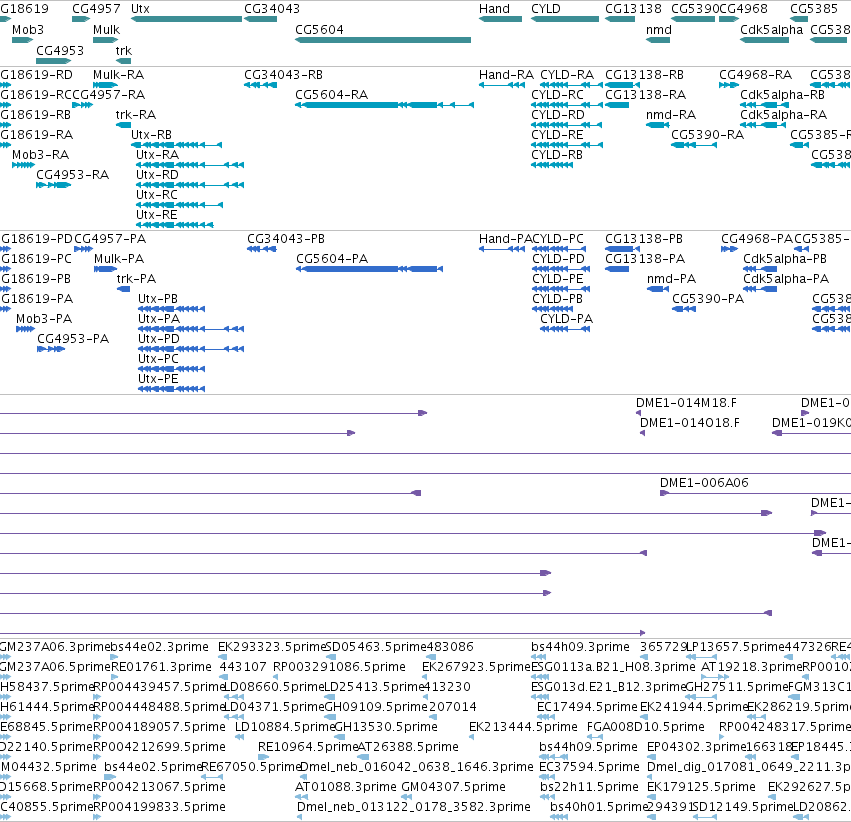Select transcript Utx-RE

(175, 225)
